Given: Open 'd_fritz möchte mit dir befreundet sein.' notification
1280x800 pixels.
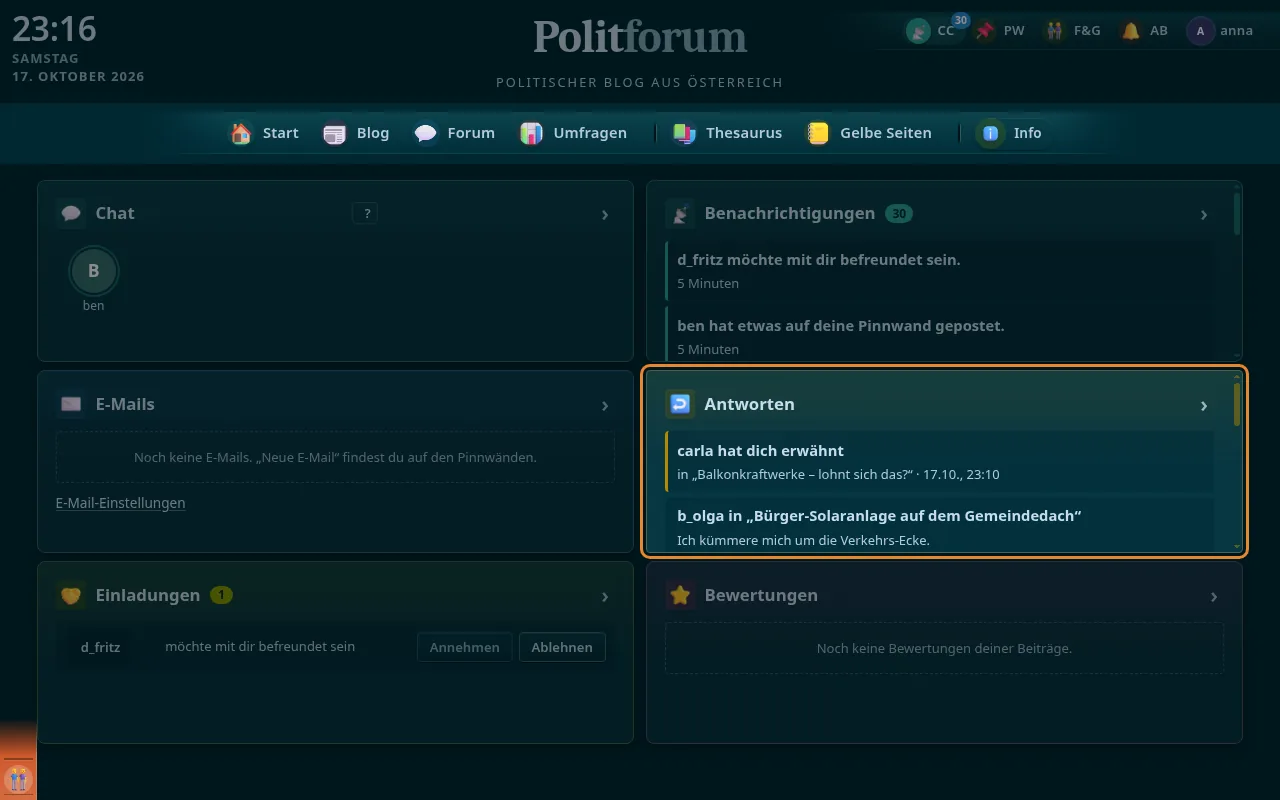Looking at the screenshot, I should pos(939,271).
